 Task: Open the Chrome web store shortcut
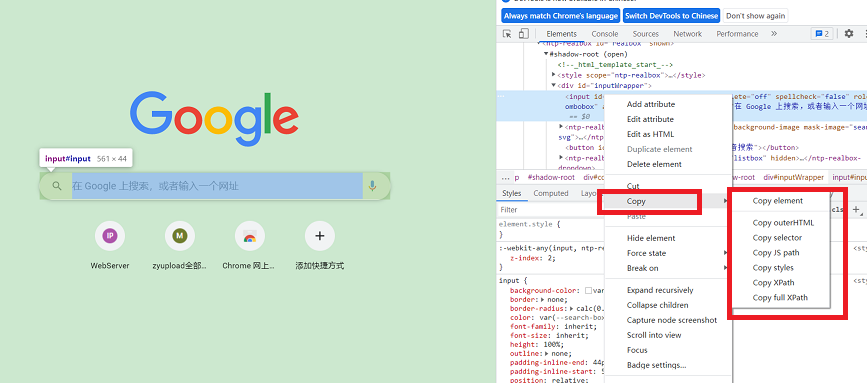point(249,245)
